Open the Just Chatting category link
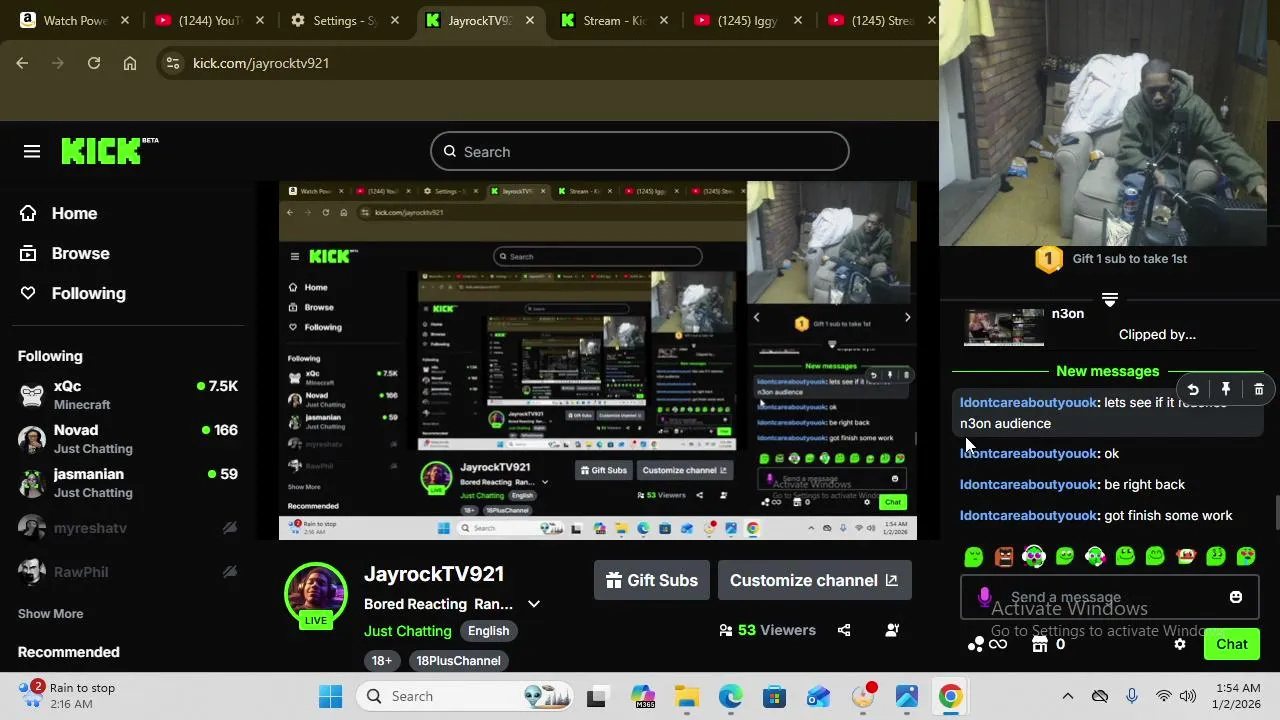Image resolution: width=1280 pixels, height=720 pixels. [408, 631]
